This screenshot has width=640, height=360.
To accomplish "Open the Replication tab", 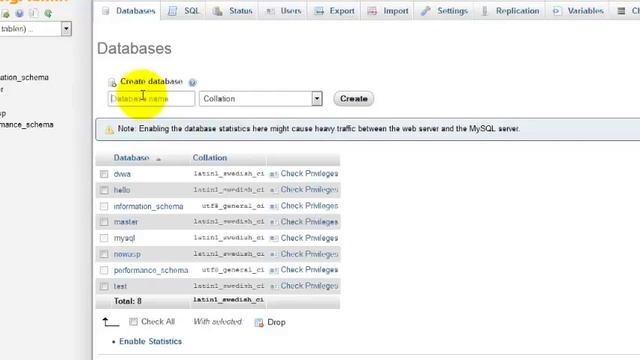I will pos(510,11).
